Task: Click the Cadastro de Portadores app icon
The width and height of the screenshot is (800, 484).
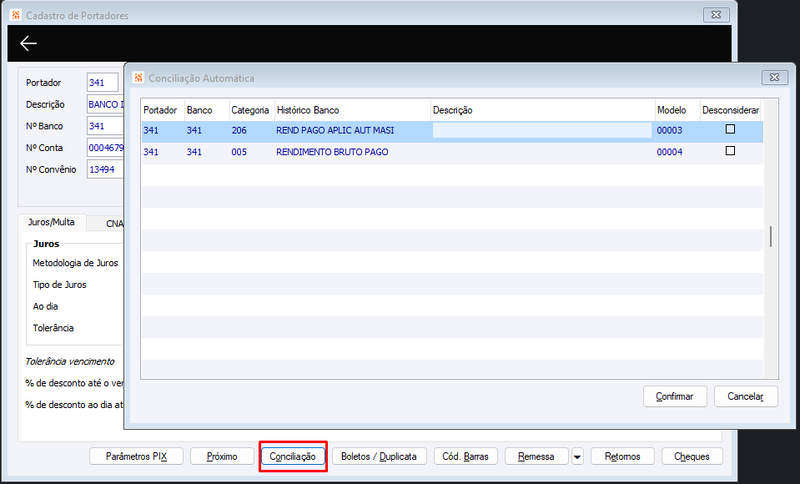Action: [x=16, y=15]
